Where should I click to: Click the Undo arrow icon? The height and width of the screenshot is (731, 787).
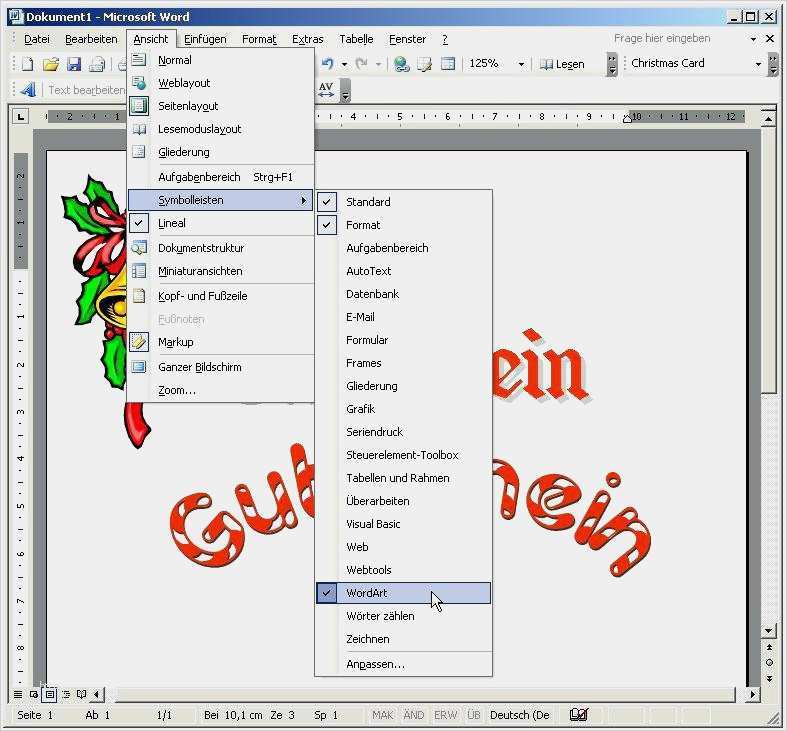click(x=327, y=64)
